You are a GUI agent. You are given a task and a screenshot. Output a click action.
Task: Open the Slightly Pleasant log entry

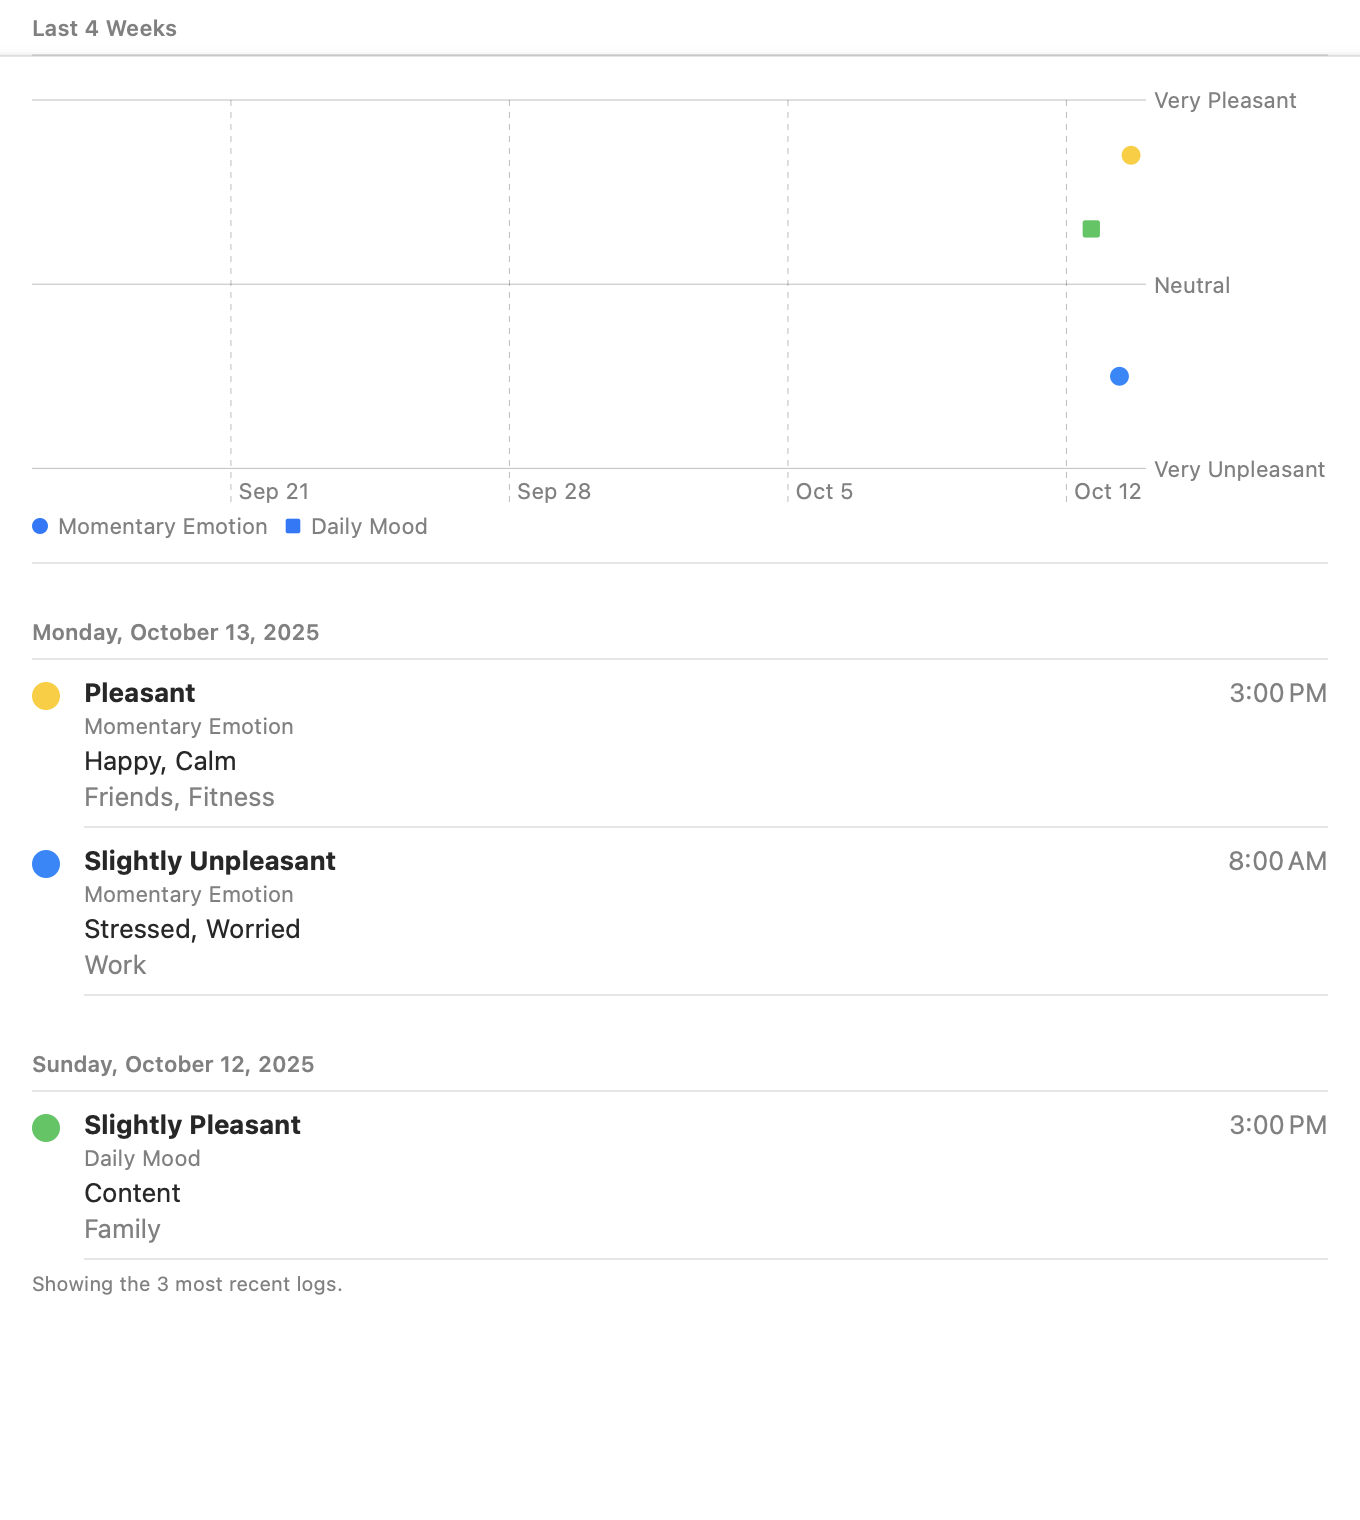point(680,1175)
